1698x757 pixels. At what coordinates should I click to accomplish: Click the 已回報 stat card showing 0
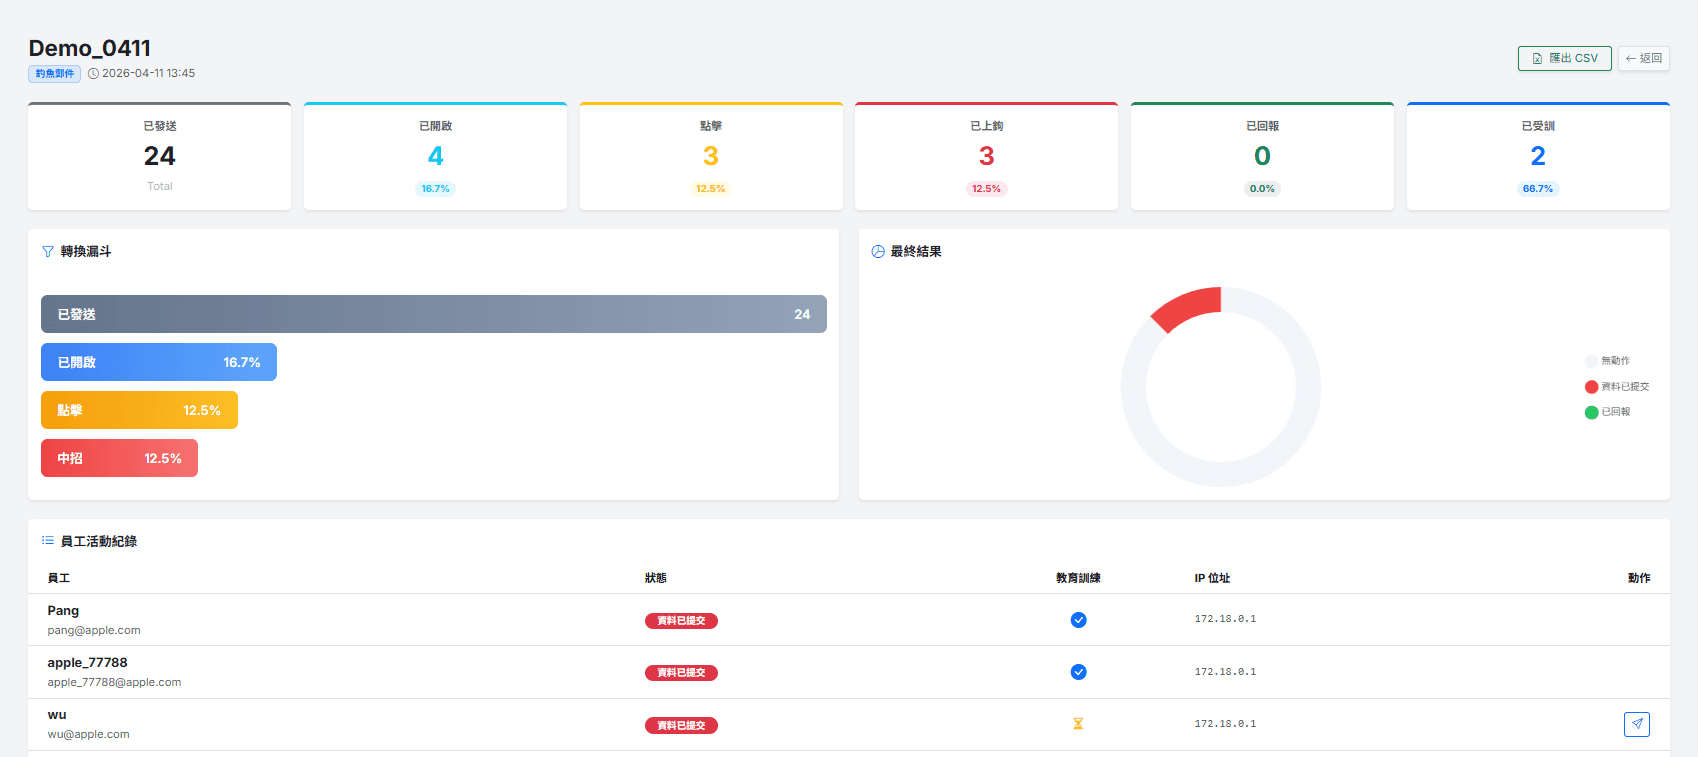(x=1262, y=156)
